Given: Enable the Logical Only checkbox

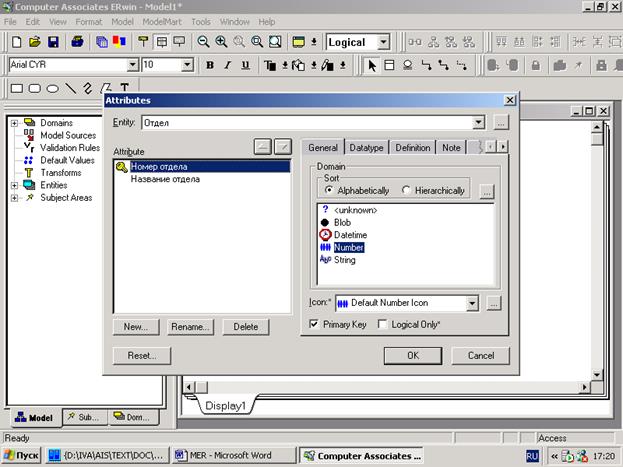Looking at the screenshot, I should [384, 324].
